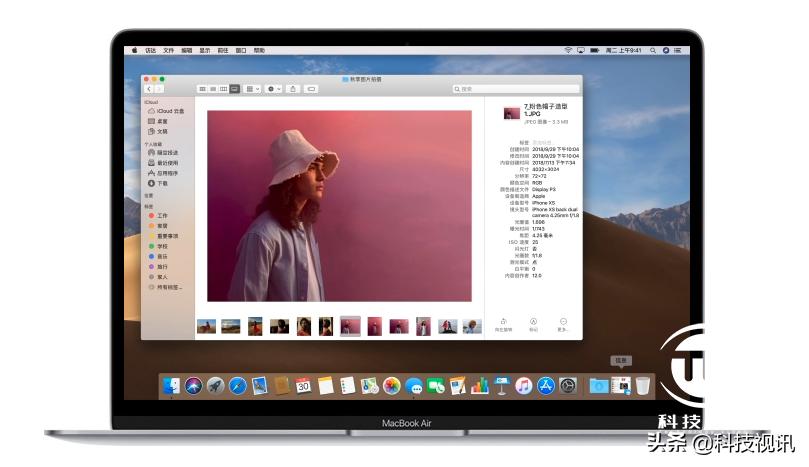
Task: Click the Share toolbar button
Action: point(293,89)
